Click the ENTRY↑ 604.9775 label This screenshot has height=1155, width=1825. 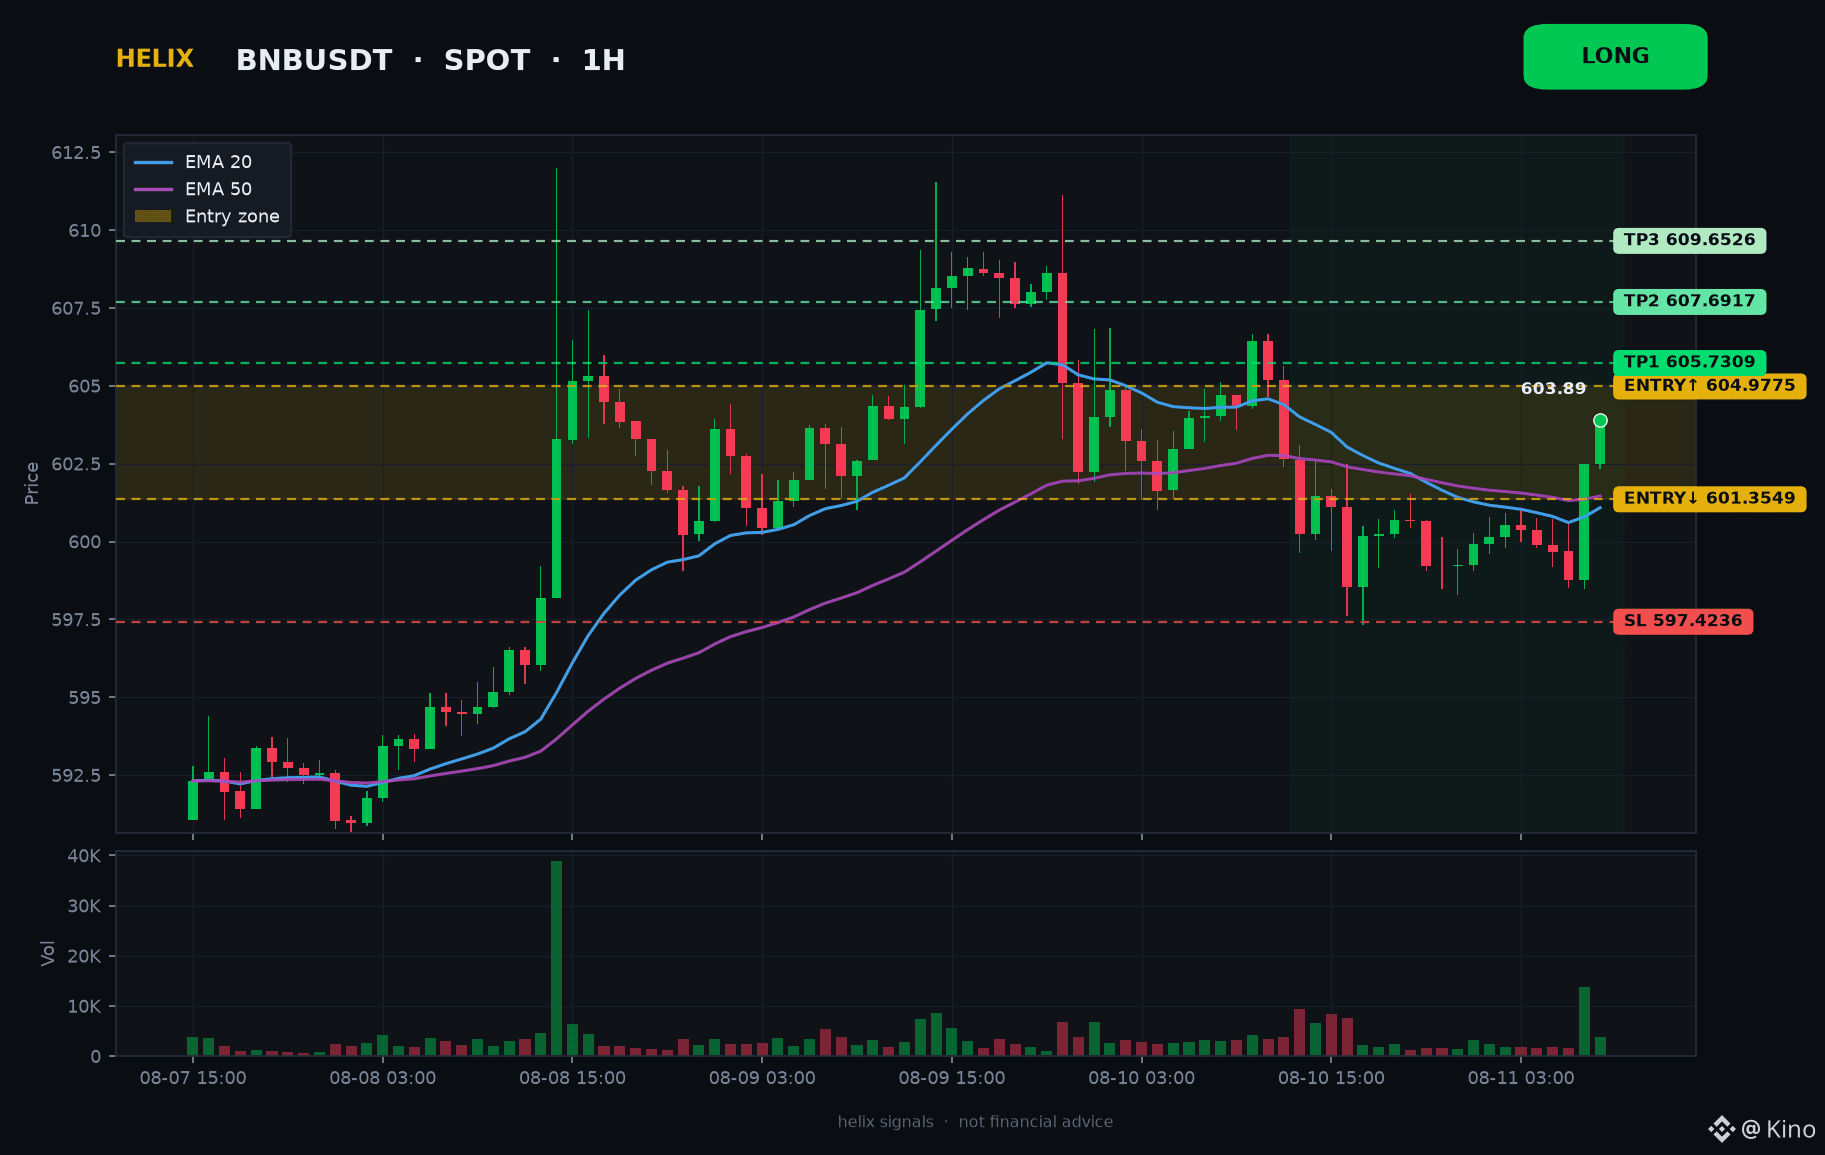pyautogui.click(x=1709, y=386)
